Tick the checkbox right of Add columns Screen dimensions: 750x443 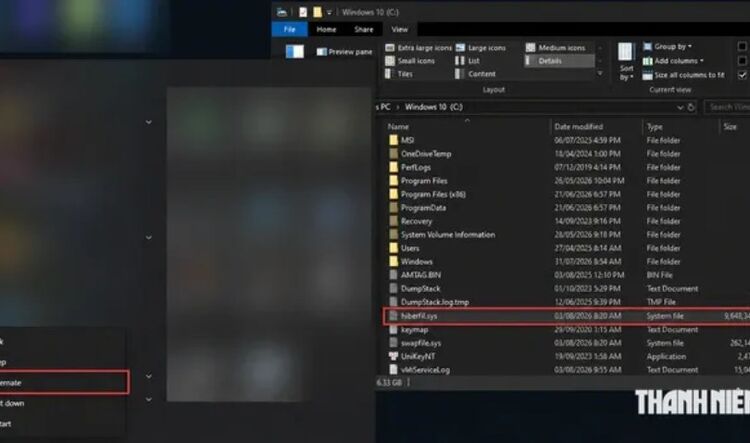tap(742, 61)
